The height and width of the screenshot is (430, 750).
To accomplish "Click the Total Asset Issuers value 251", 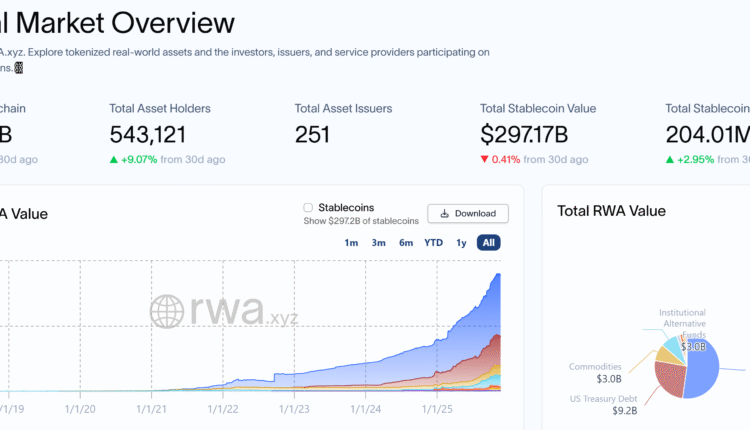I will point(313,134).
